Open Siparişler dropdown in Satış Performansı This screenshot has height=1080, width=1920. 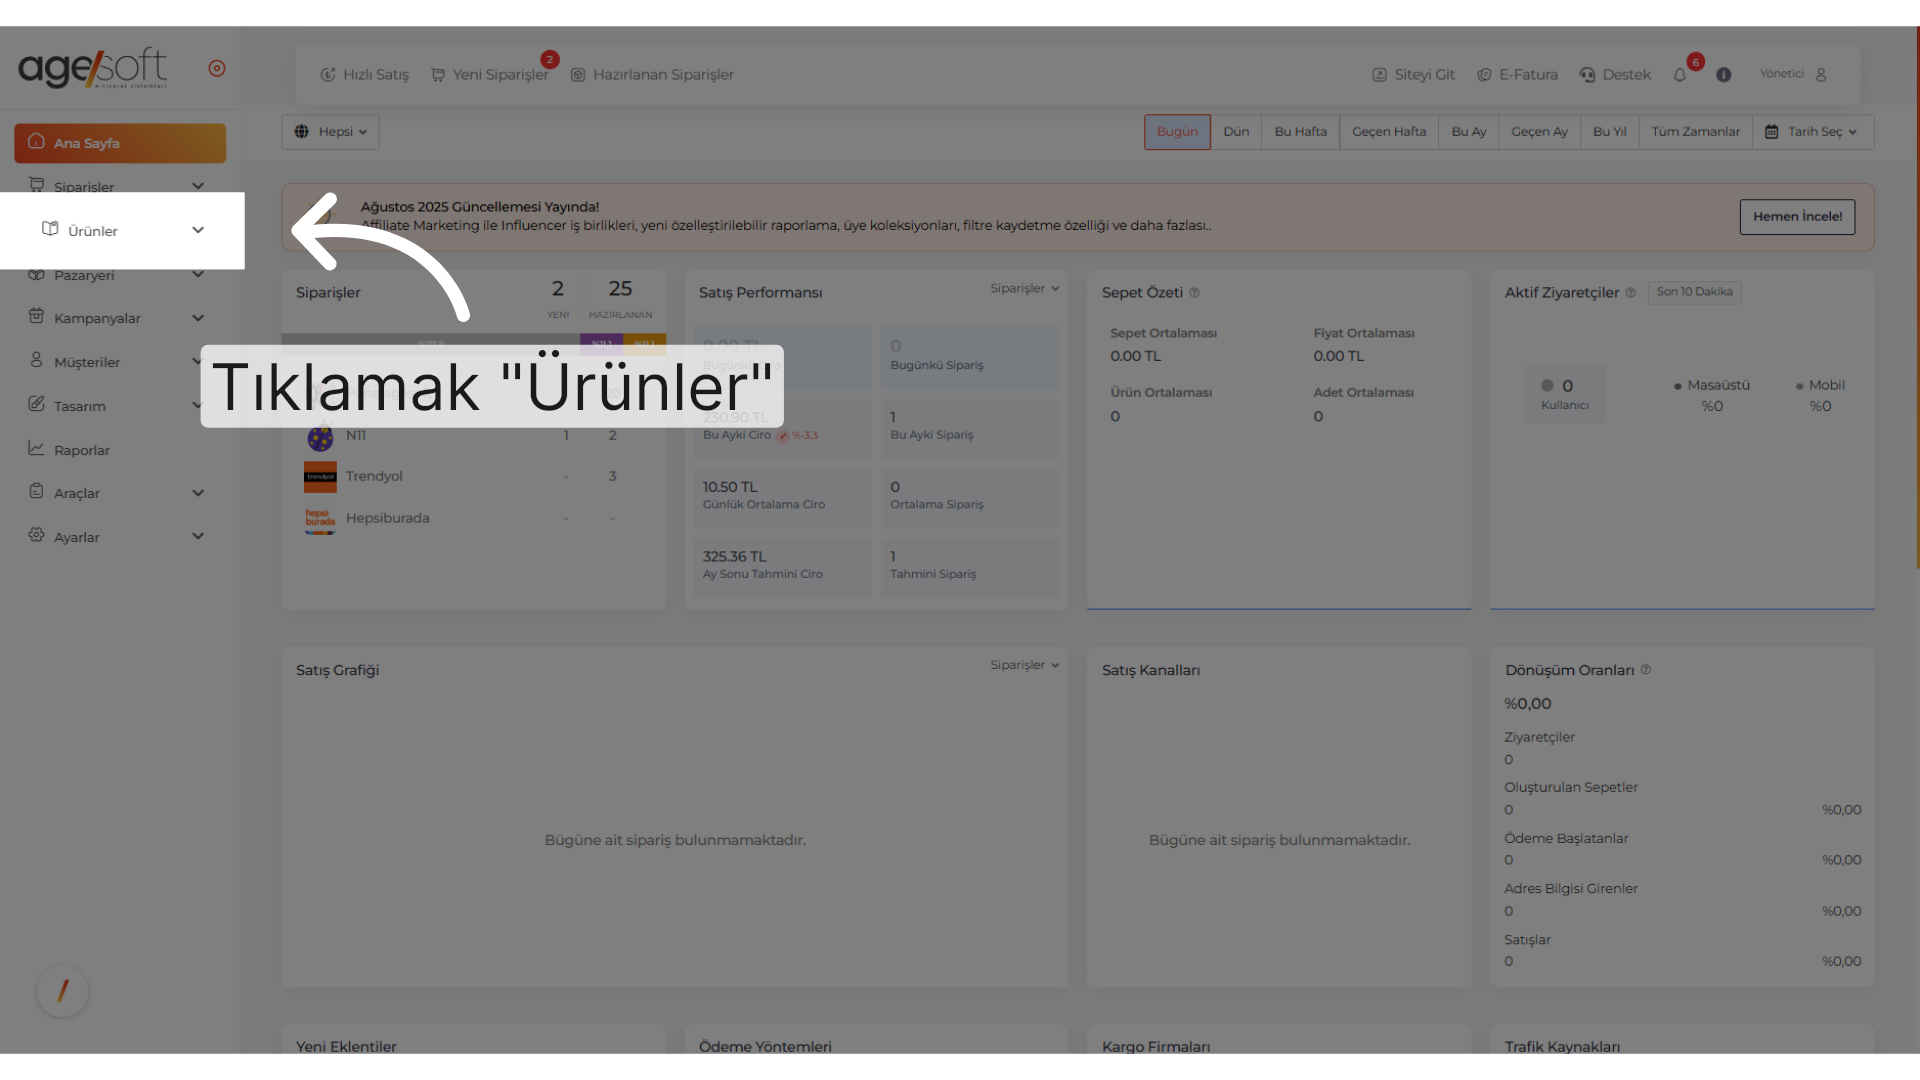[x=1024, y=289]
